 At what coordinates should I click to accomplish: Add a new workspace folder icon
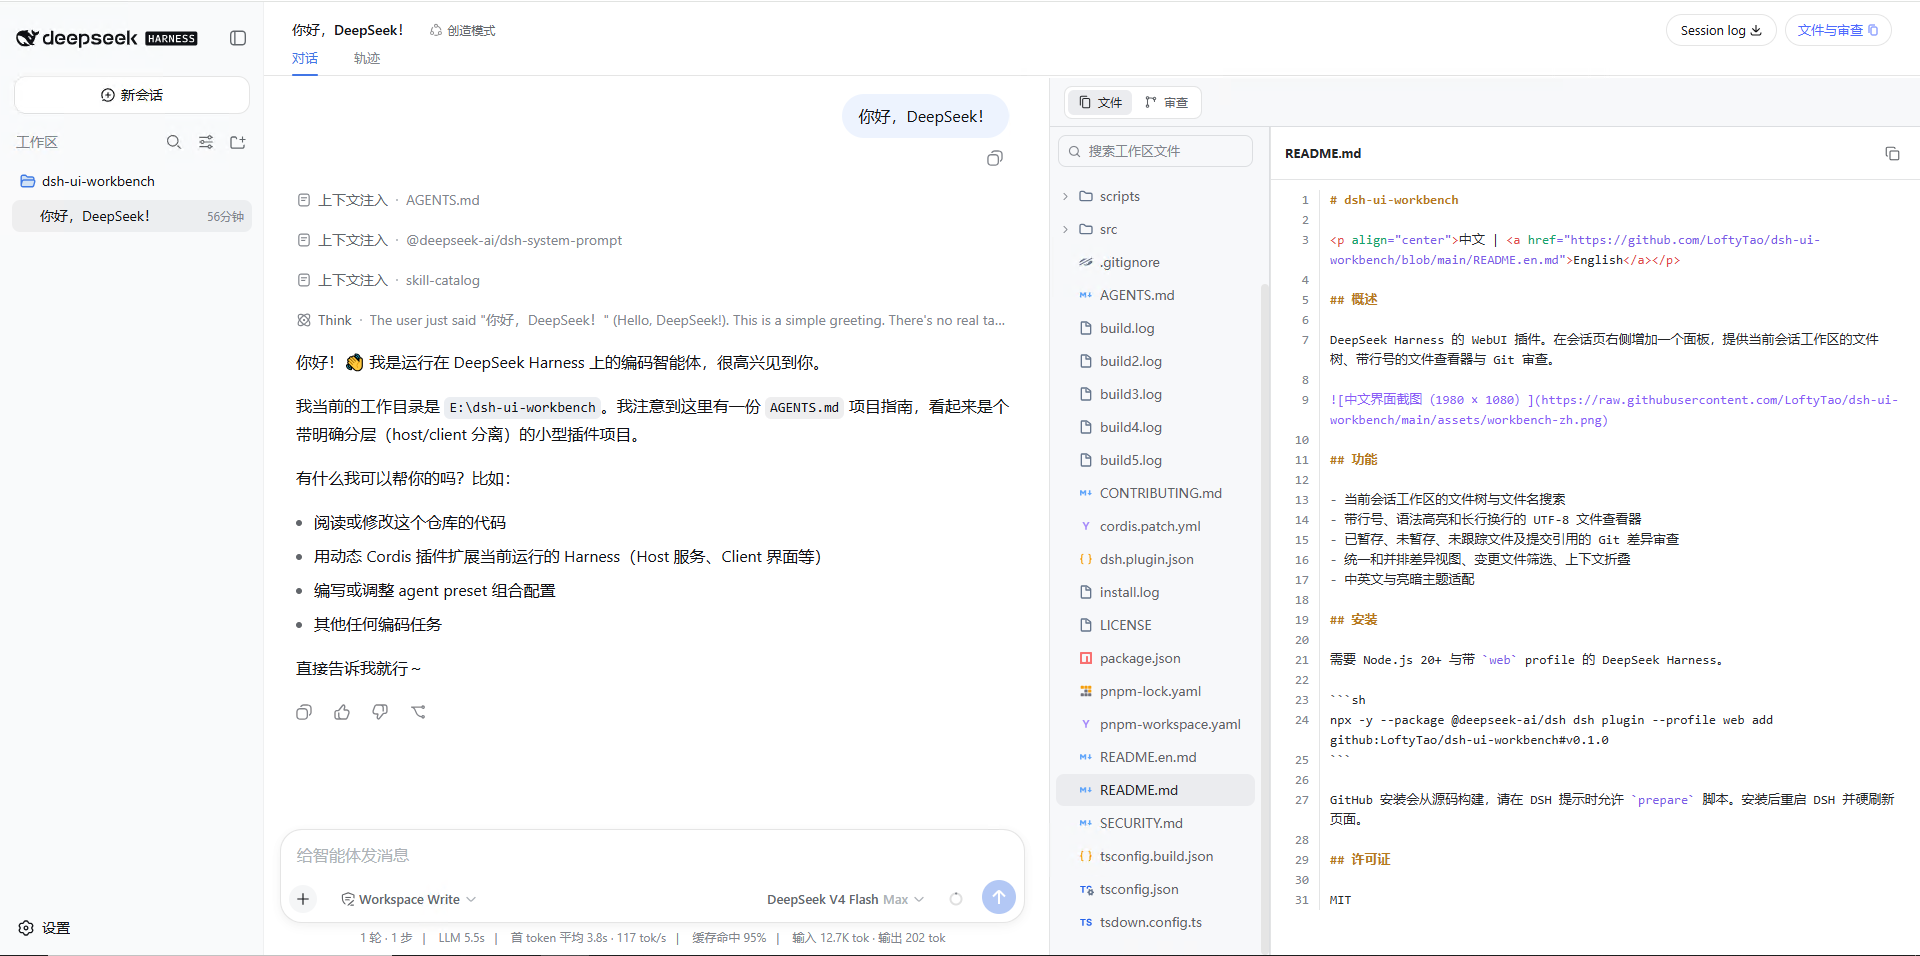click(x=238, y=142)
